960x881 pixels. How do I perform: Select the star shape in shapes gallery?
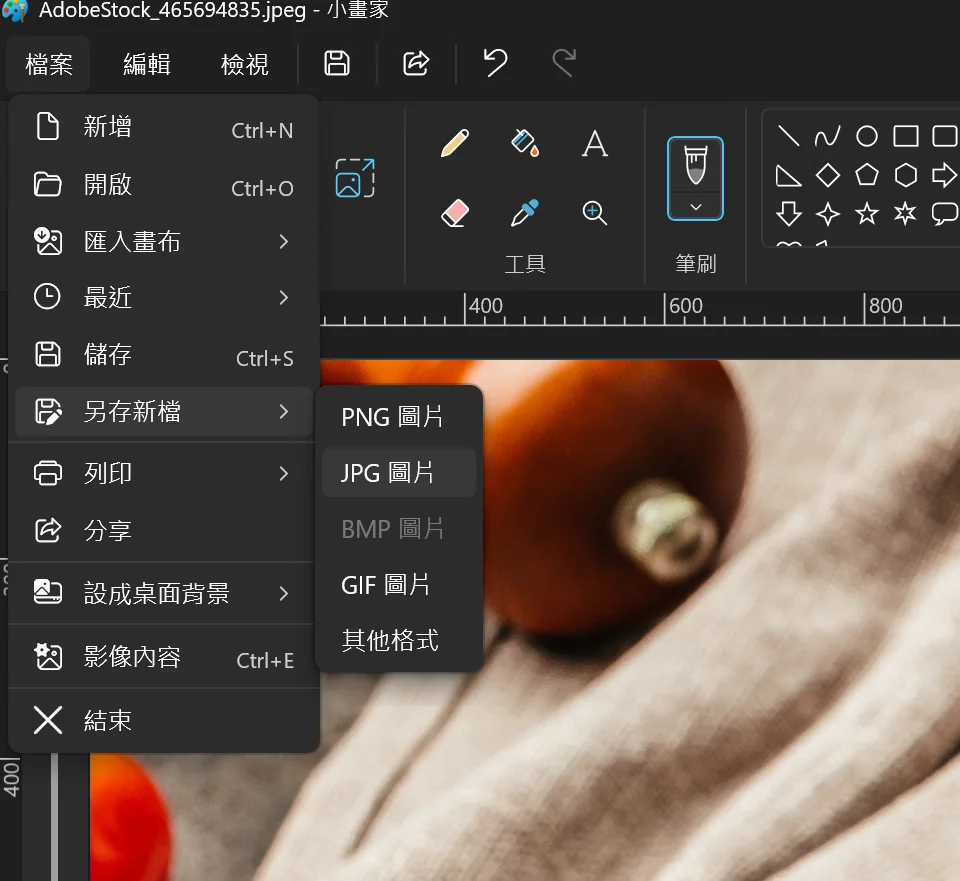(866, 213)
